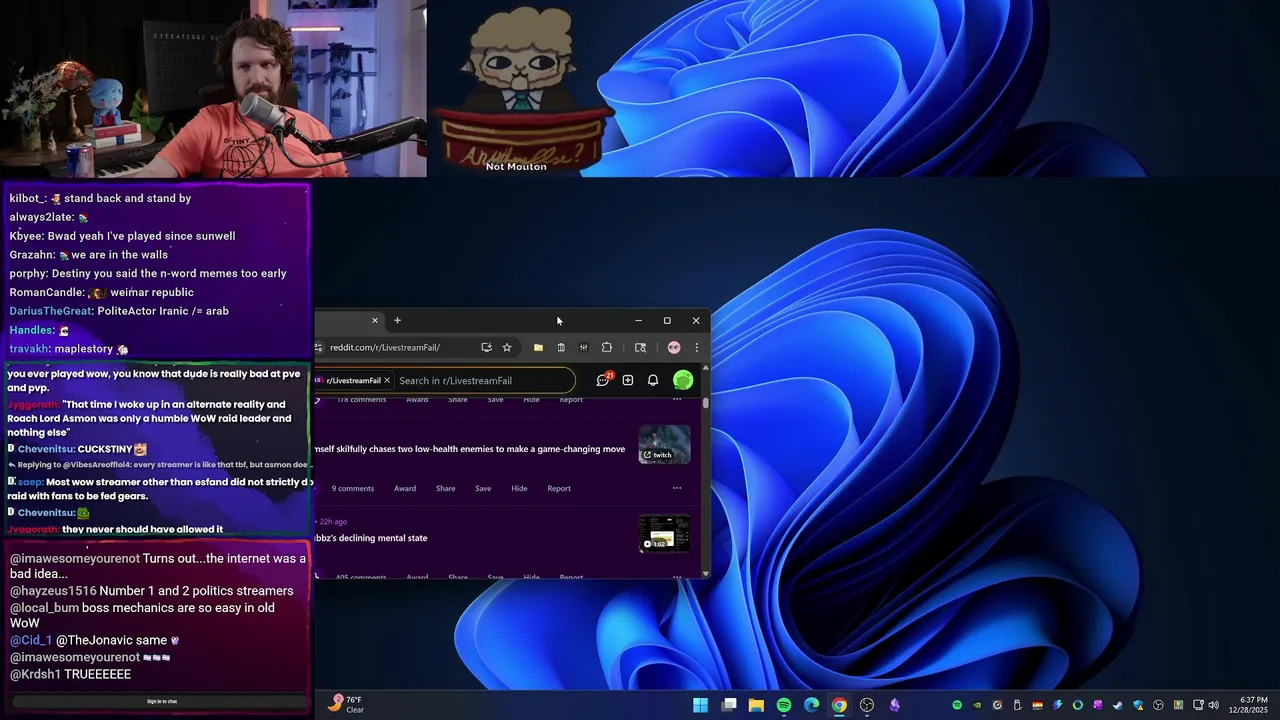Open the green Reddit user avatar menu
The height and width of the screenshot is (720, 1280).
(x=683, y=380)
